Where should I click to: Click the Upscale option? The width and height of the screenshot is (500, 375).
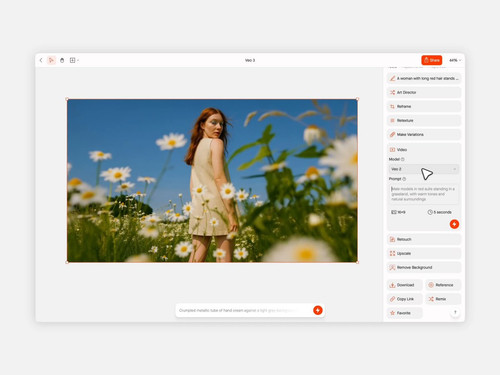point(424,253)
